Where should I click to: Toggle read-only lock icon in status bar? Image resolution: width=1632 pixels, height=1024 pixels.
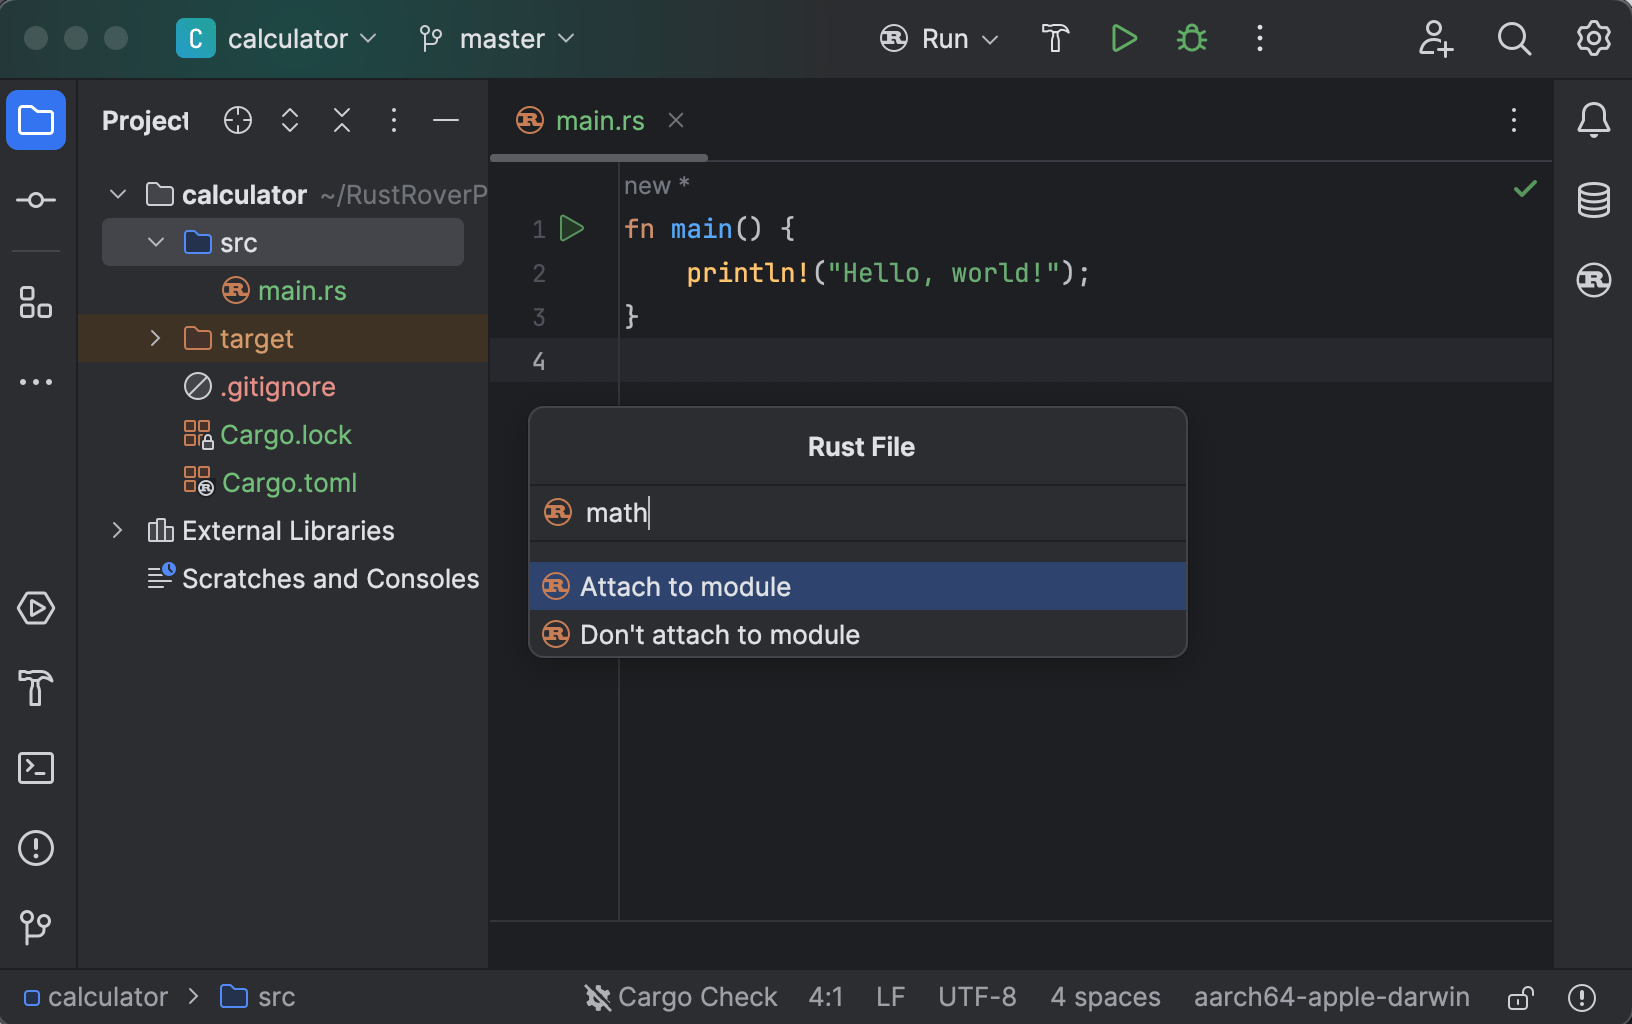pos(1521,997)
